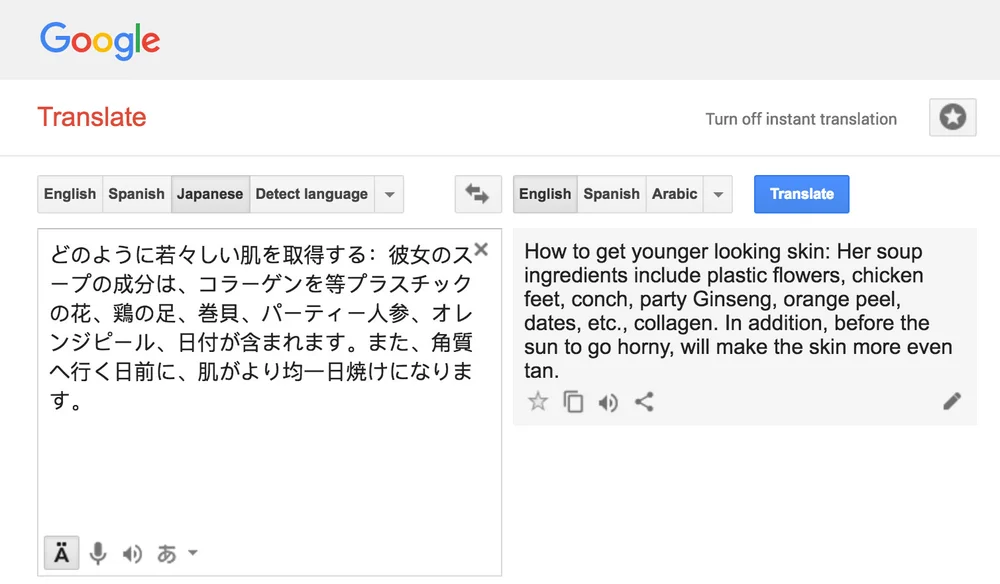Image resolution: width=1000 pixels, height=584 pixels.
Task: Expand the source language list dropdown
Action: 389,194
